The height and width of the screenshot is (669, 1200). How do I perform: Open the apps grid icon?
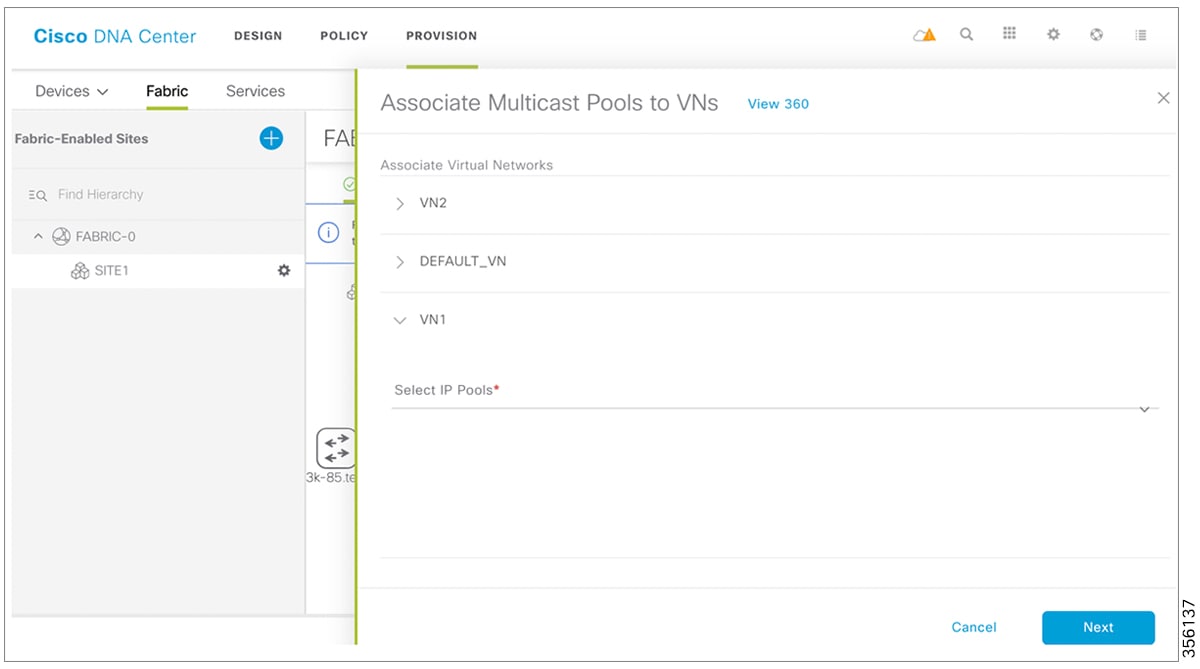click(x=1009, y=34)
